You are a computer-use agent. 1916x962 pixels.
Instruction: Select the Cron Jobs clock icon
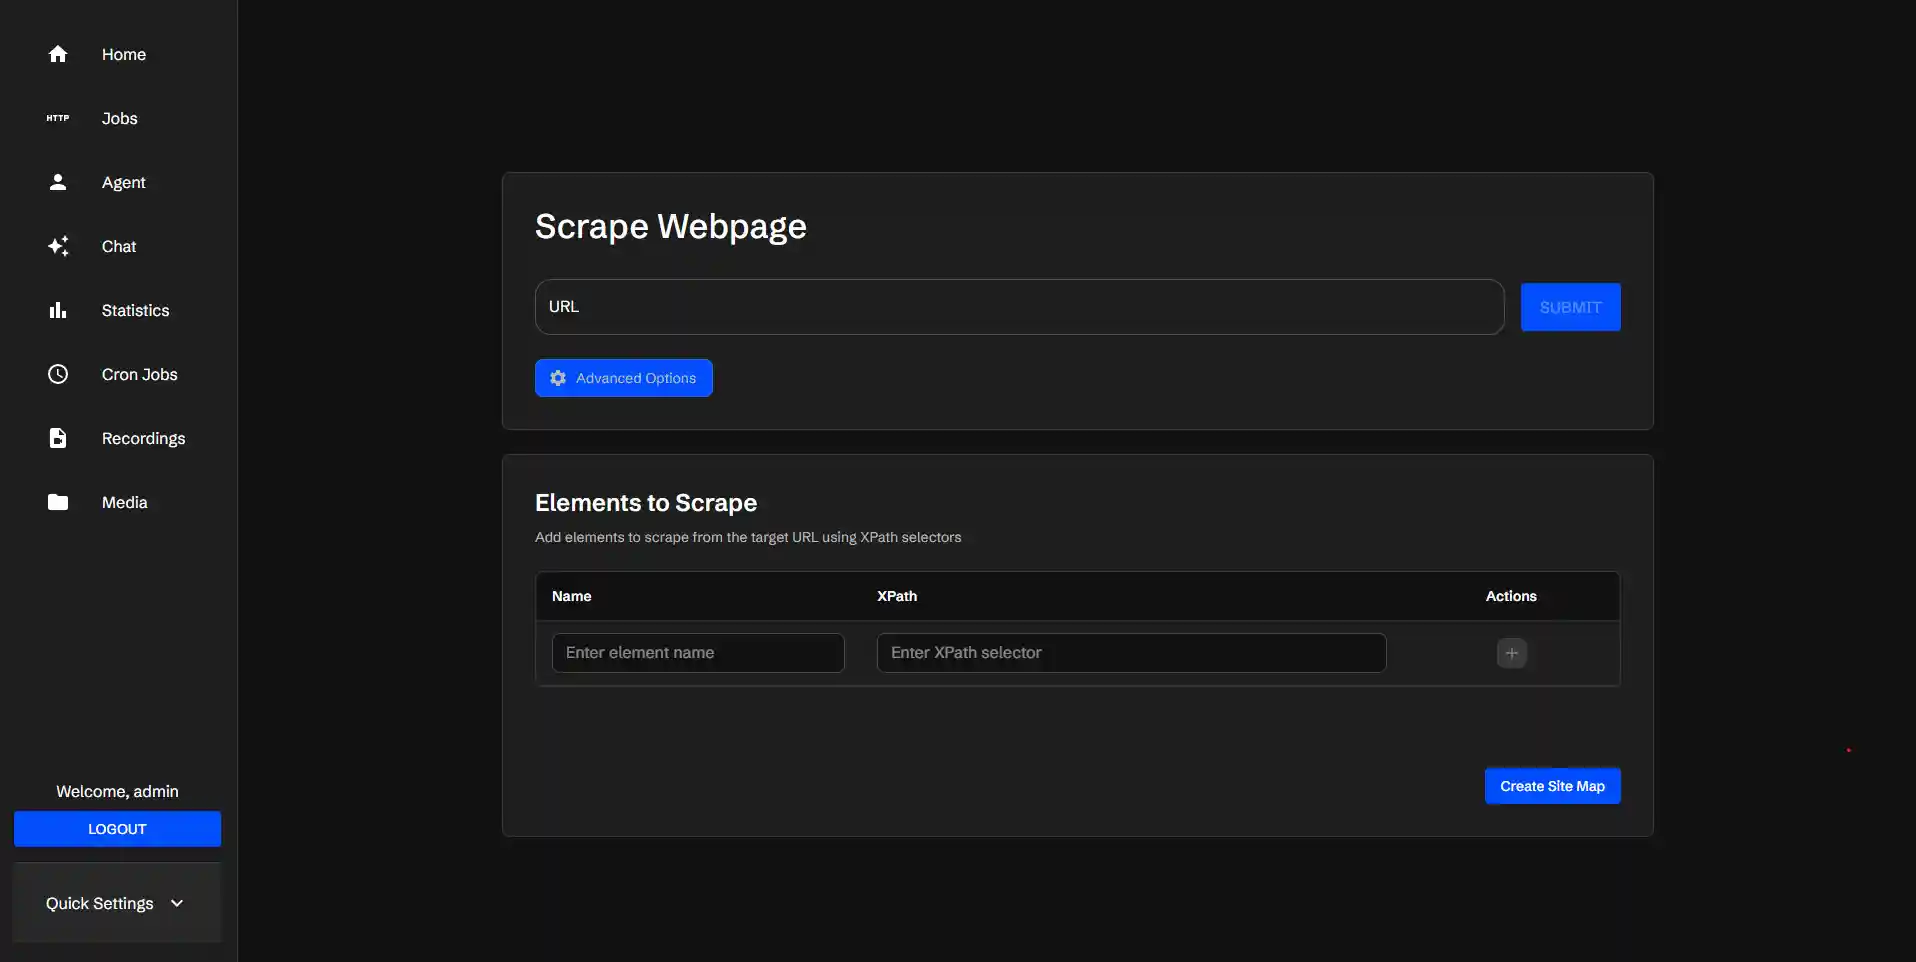57,373
